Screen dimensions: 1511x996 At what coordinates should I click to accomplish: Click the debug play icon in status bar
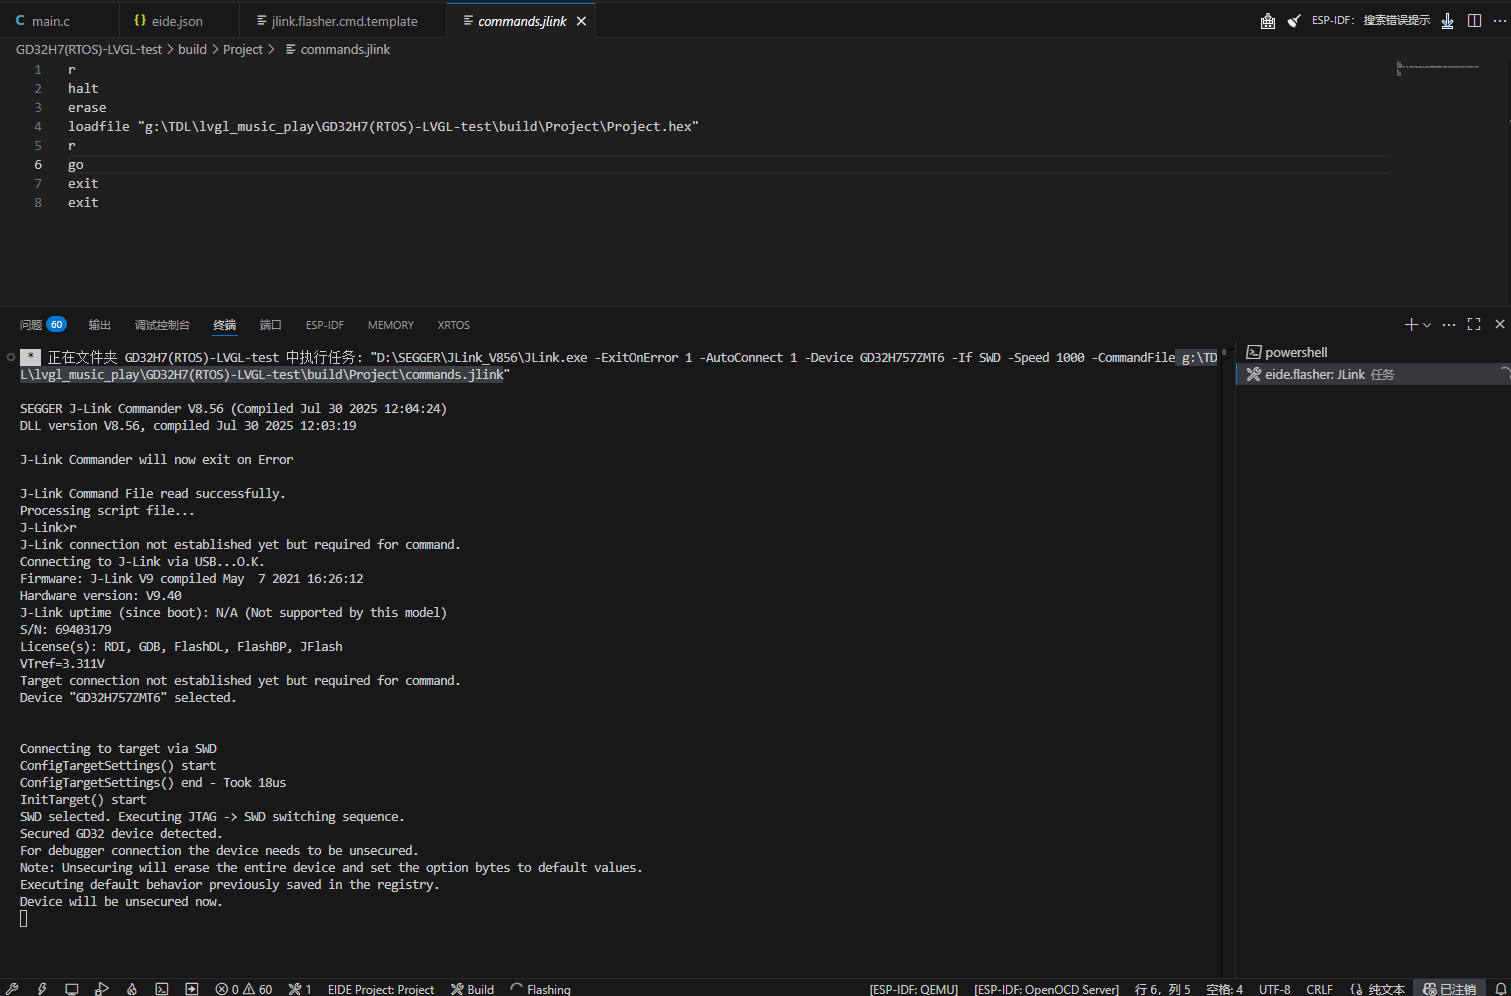[102, 989]
